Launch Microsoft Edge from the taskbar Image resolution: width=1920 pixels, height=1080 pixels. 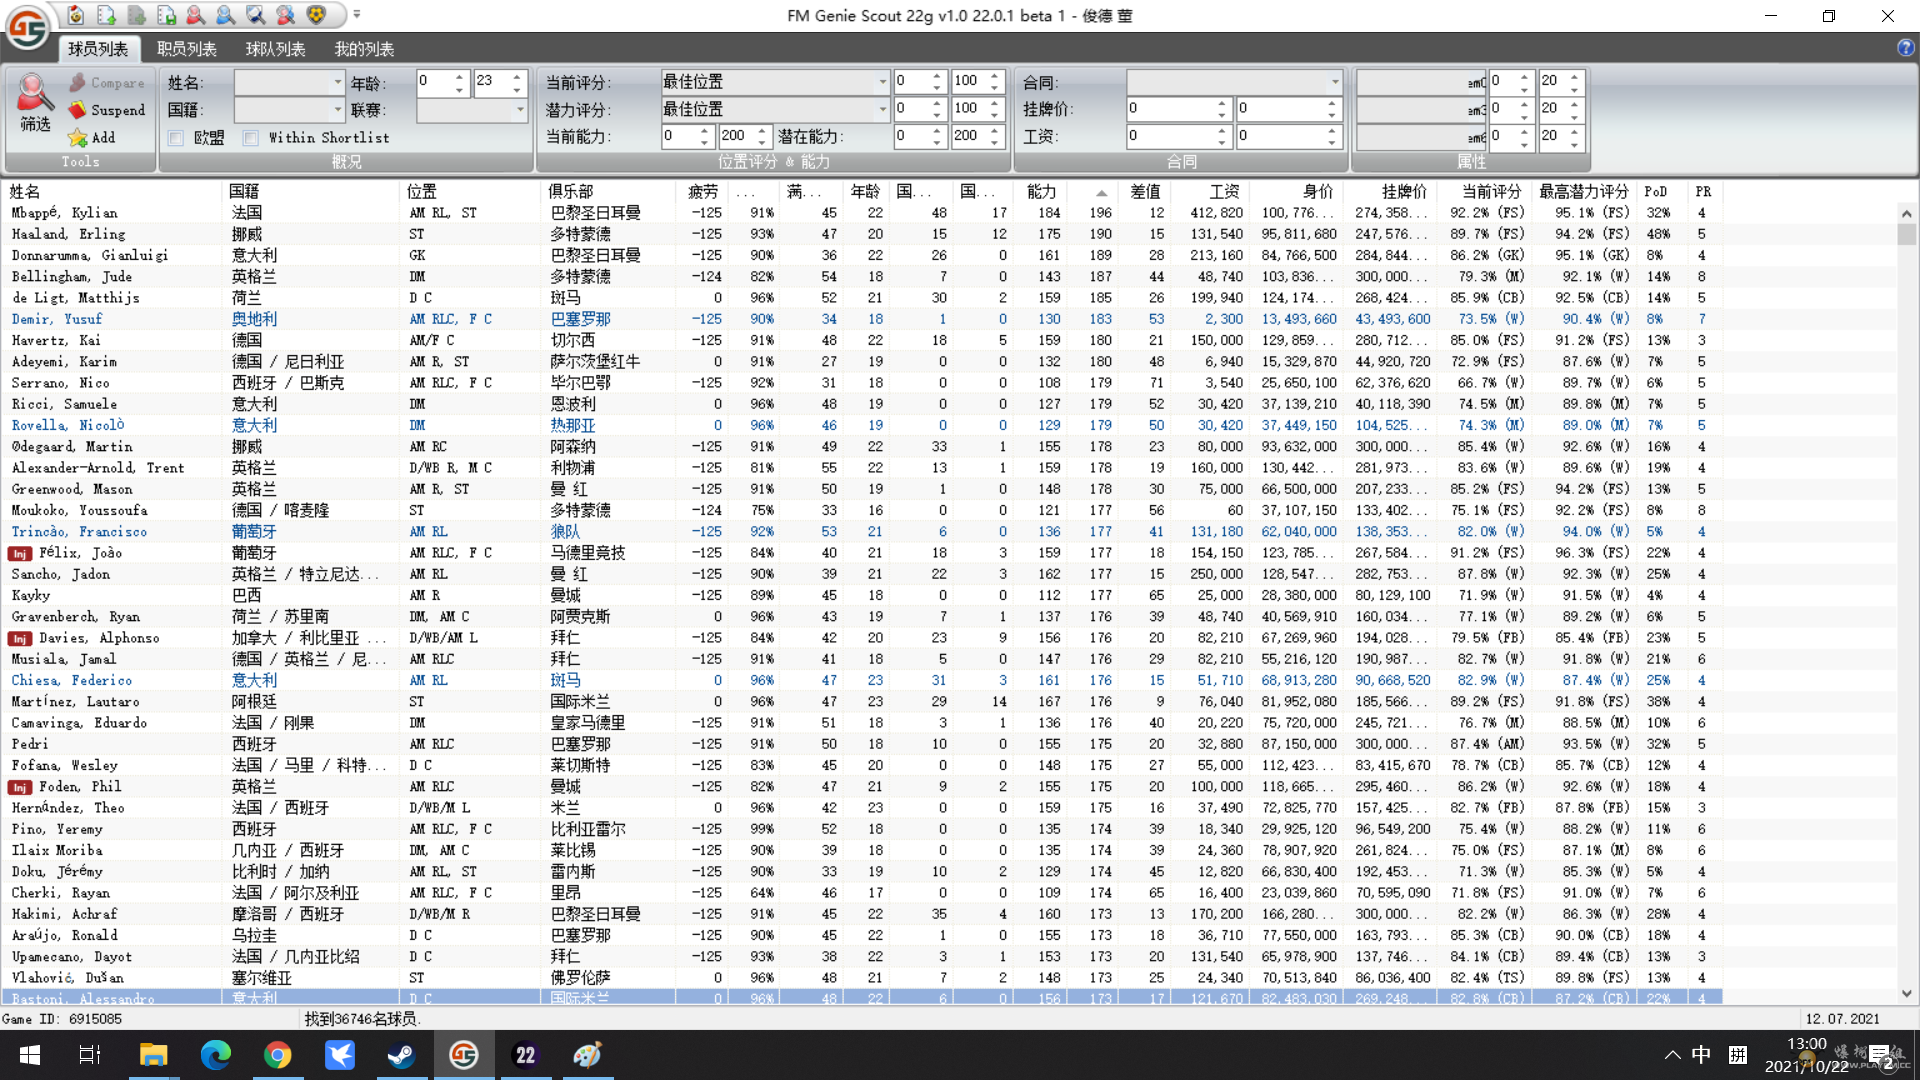pyautogui.click(x=215, y=1055)
